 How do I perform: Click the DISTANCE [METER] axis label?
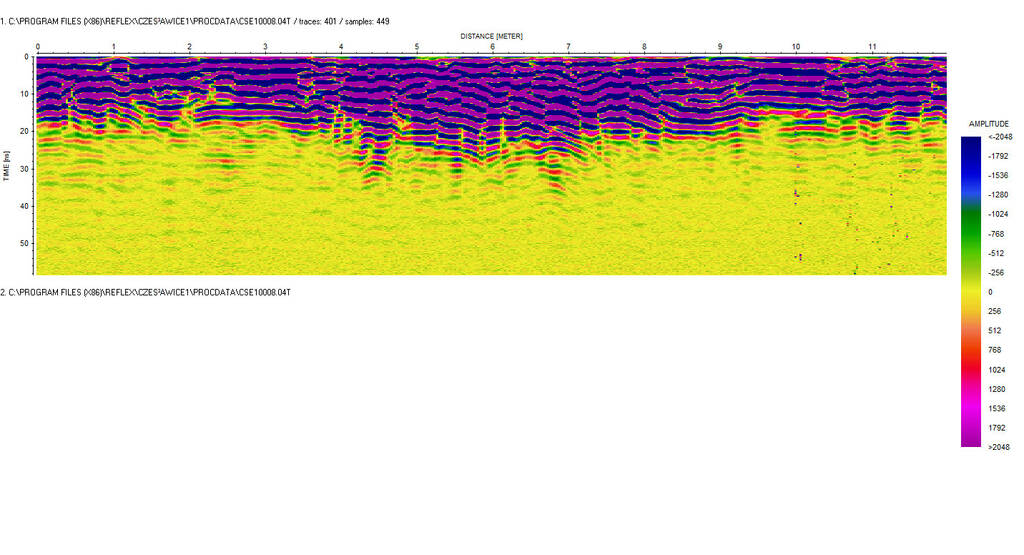[x=491, y=35]
